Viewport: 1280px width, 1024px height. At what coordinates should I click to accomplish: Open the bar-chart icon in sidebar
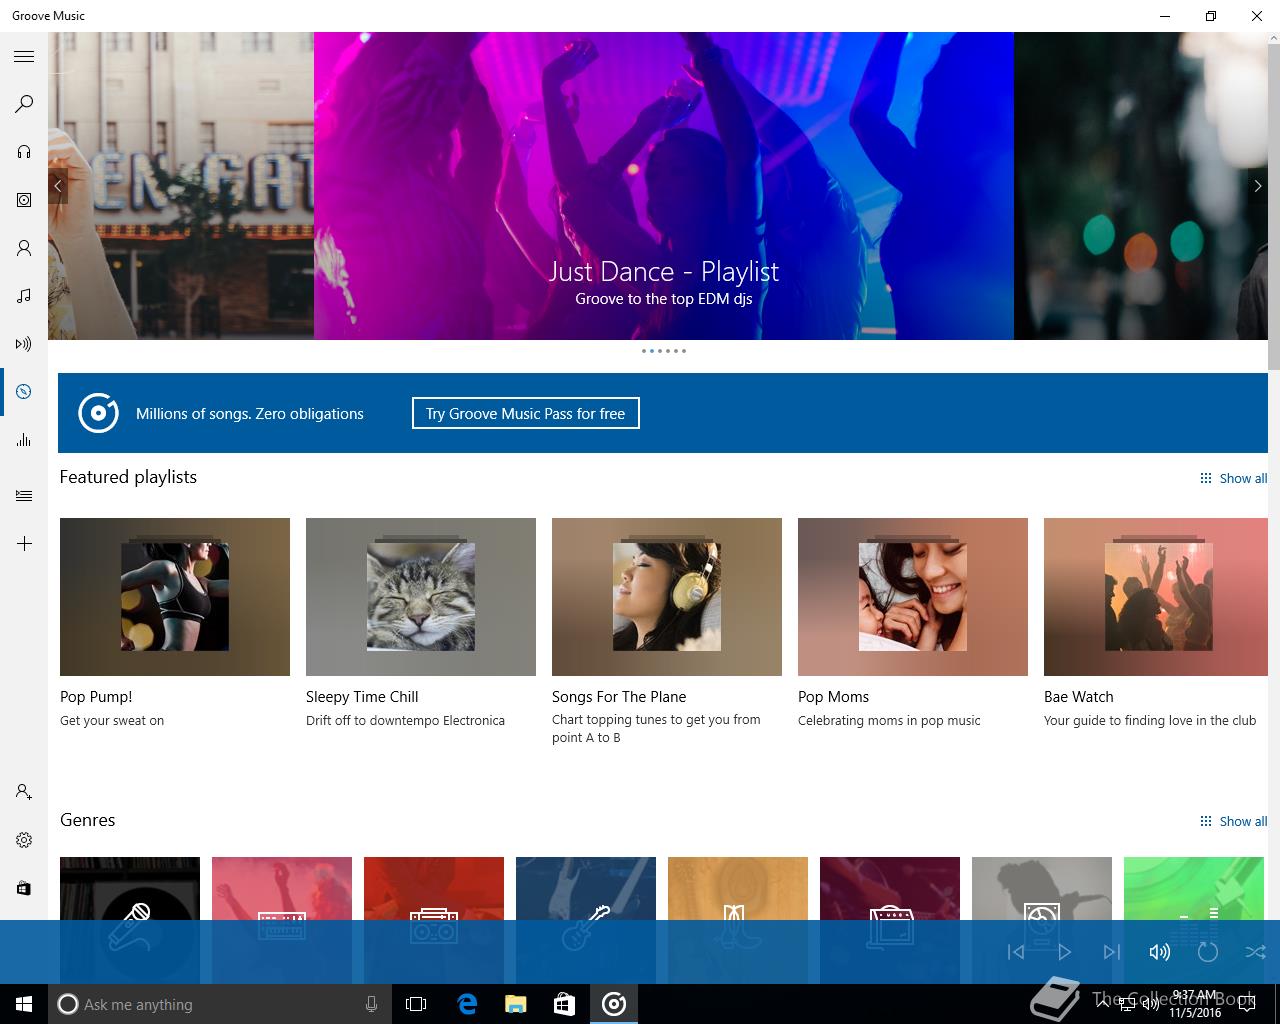(x=24, y=440)
